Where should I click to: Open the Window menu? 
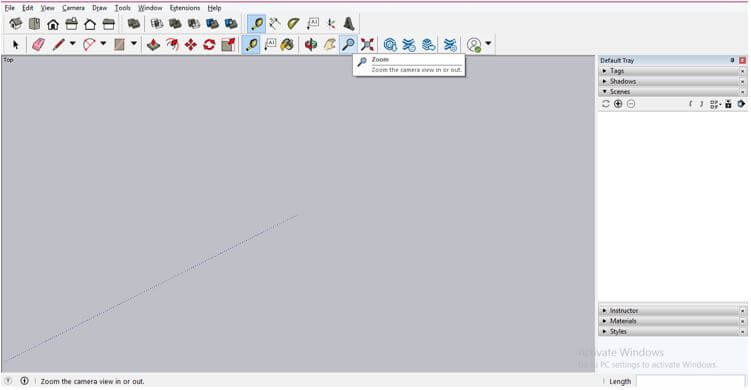(x=150, y=8)
